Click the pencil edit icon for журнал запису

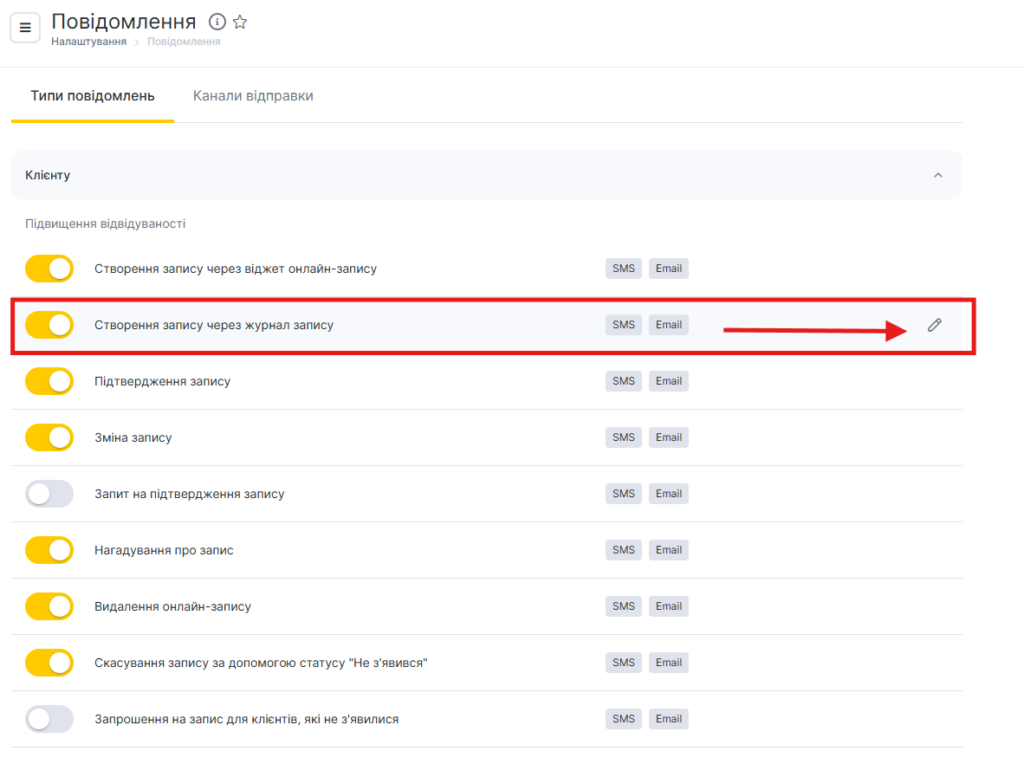[934, 325]
